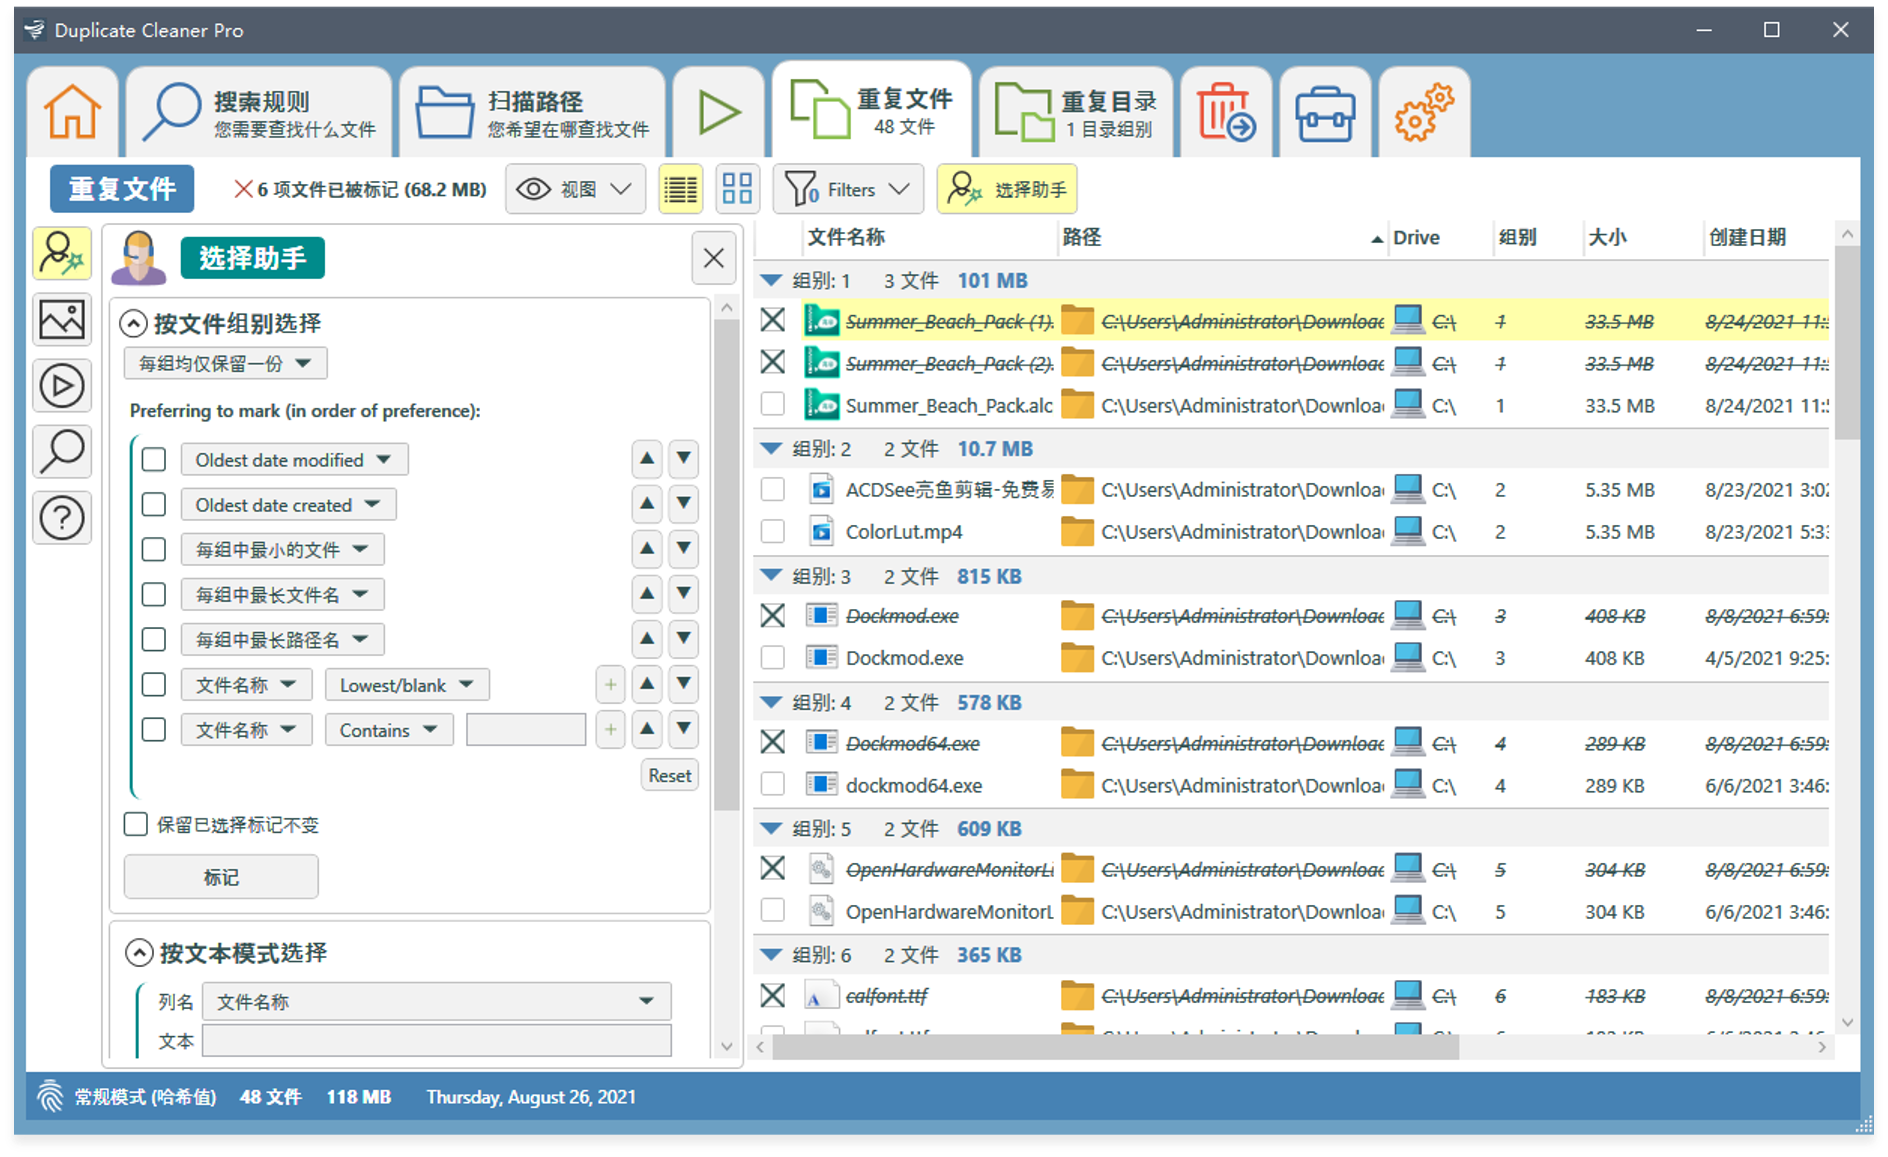Collapse 组别: 1 group triangle
The width and height of the screenshot is (1888, 1157).
pos(771,280)
